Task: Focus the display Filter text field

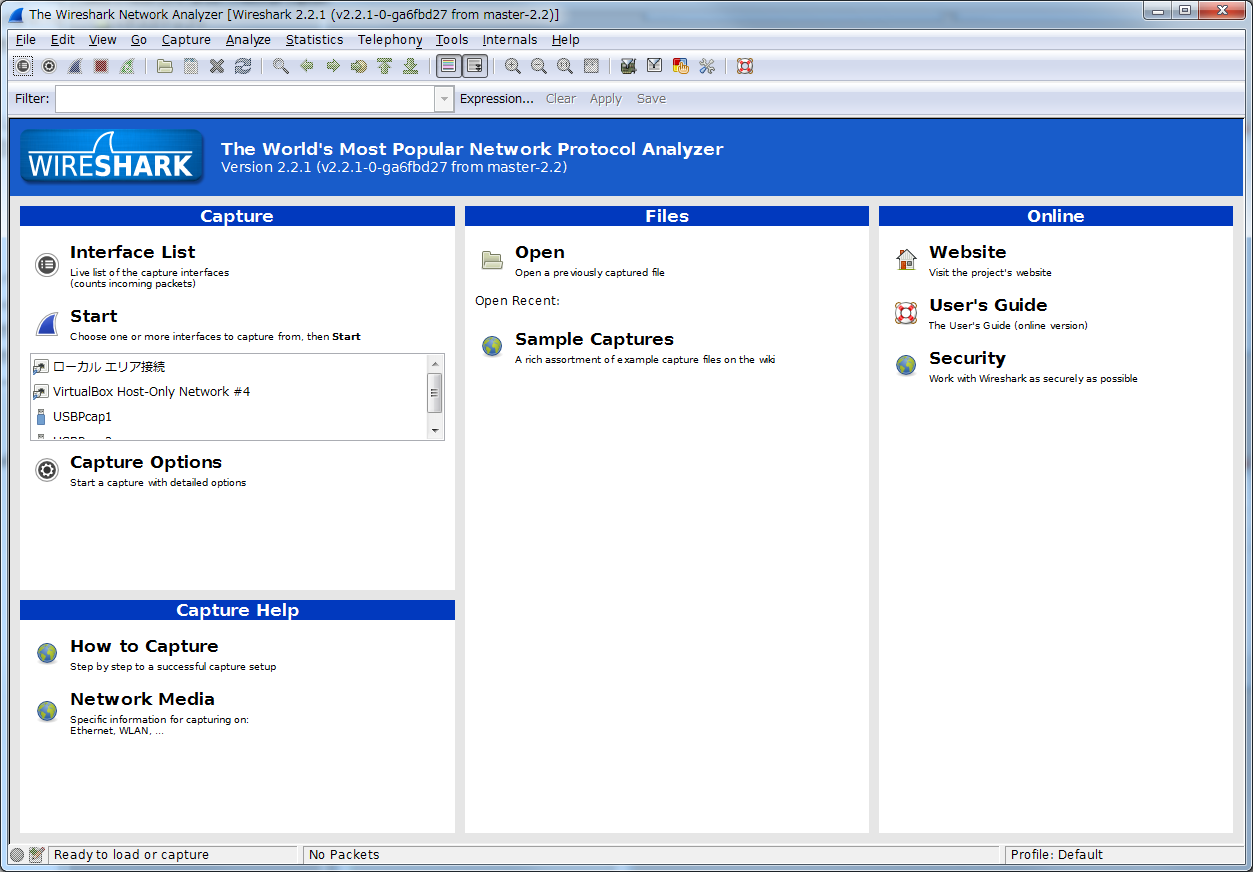Action: (x=245, y=99)
